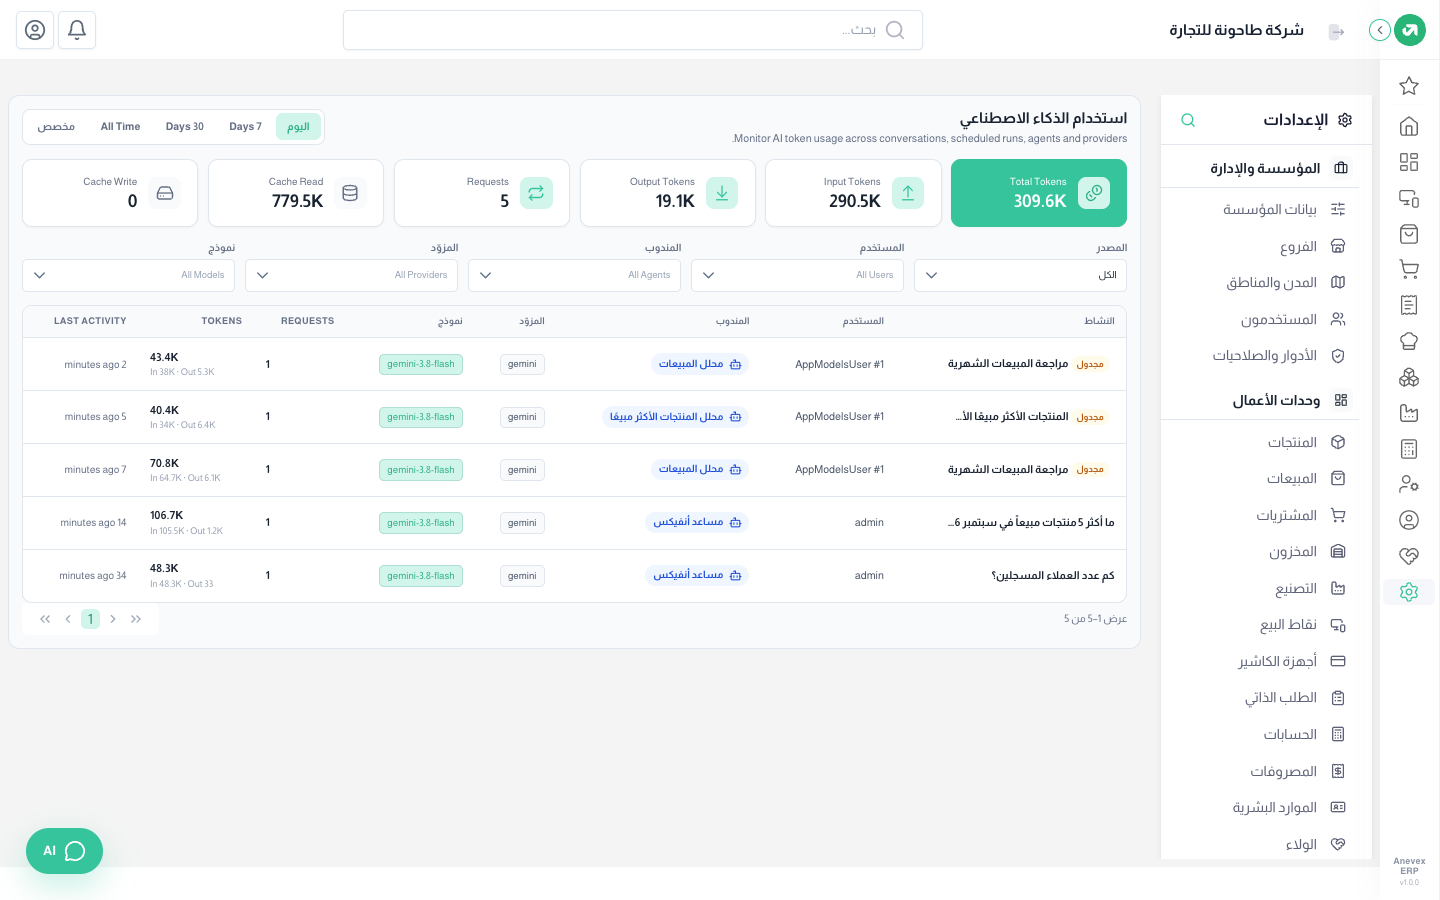Image resolution: width=1440 pixels, height=900 pixels.
Task: Open the stacked cubes icon in the sidebar
Action: tap(1409, 377)
